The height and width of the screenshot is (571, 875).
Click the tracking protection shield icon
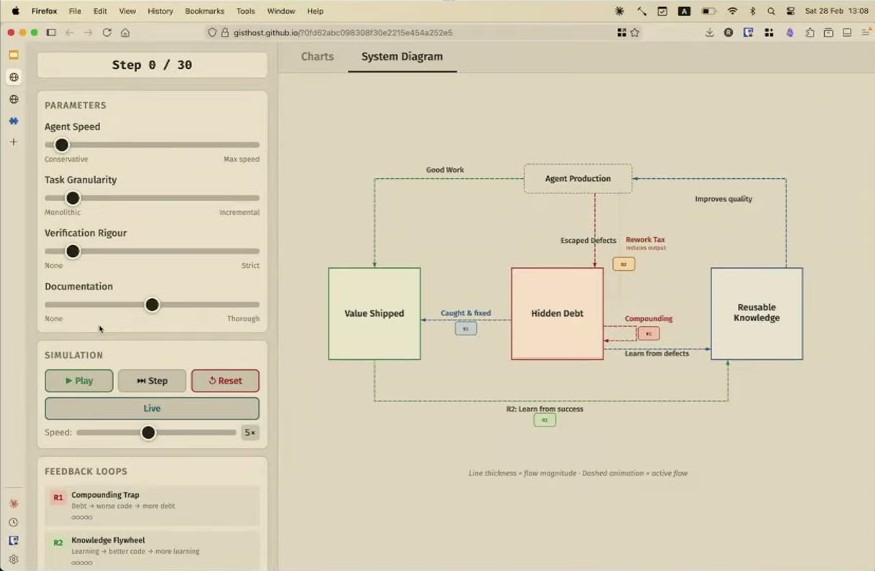click(x=212, y=33)
